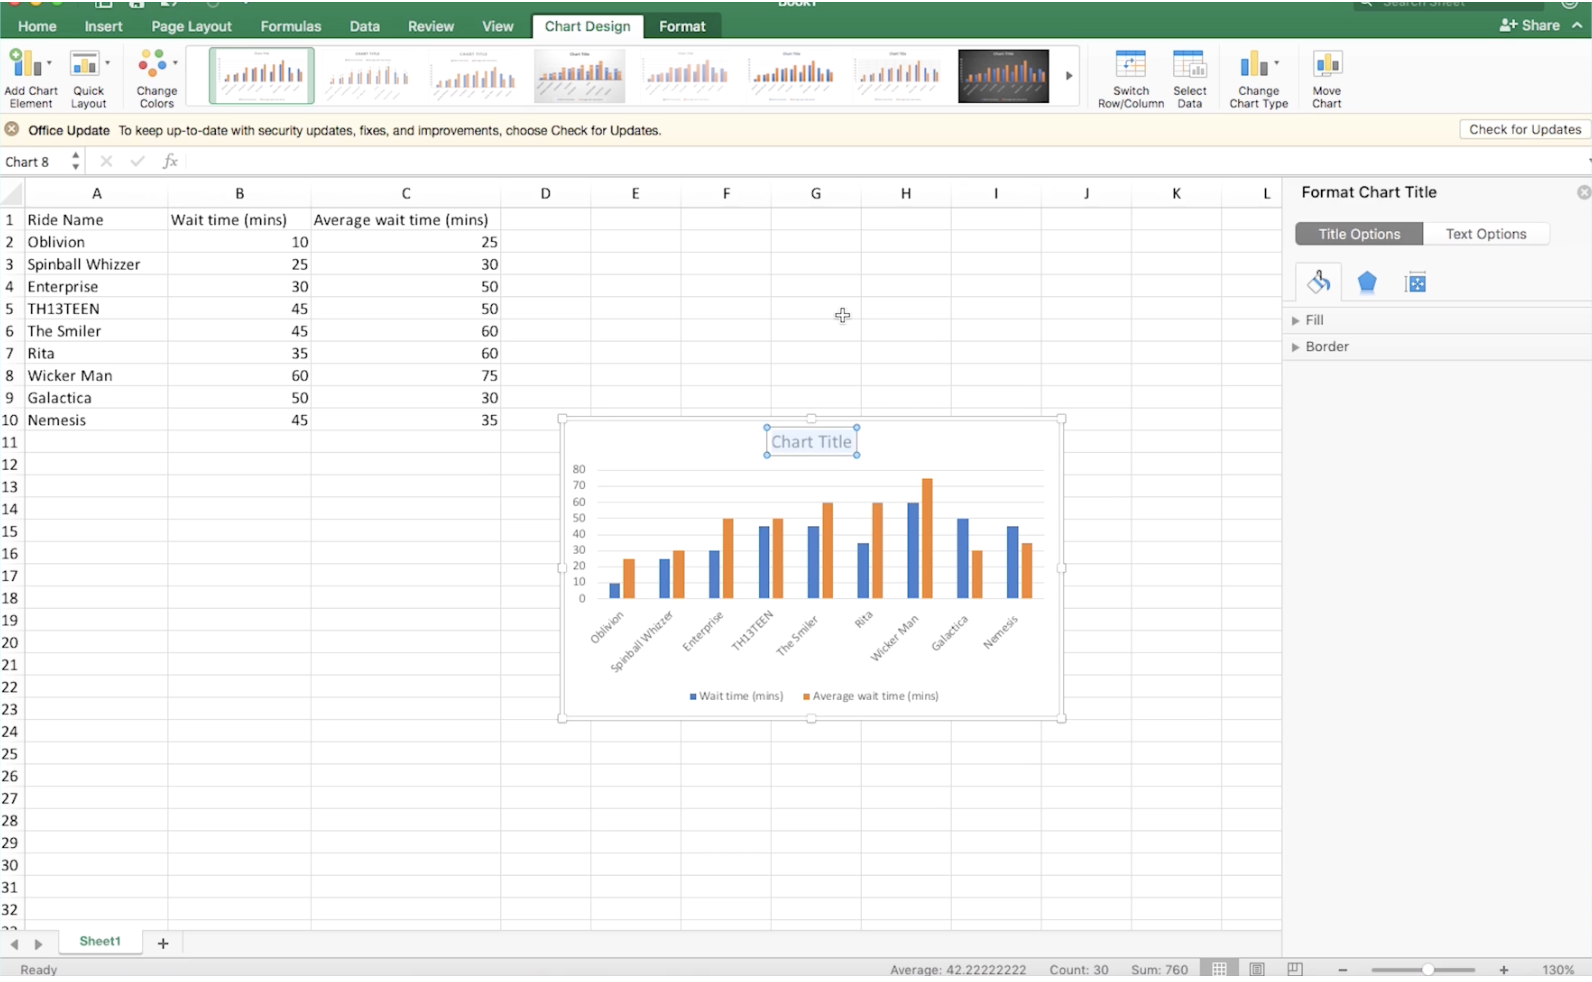Click the Check for Updates button
This screenshot has height=982, width=1592.
click(x=1524, y=130)
